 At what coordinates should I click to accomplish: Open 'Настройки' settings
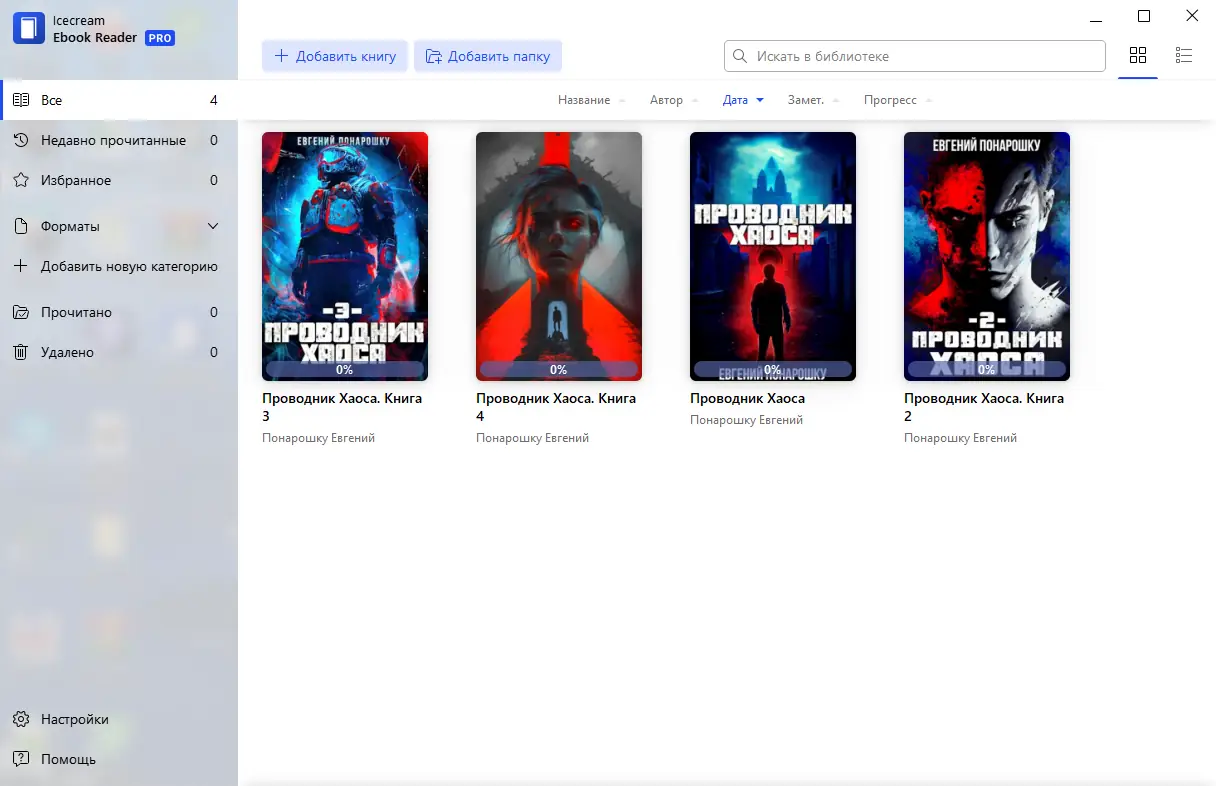pos(119,719)
